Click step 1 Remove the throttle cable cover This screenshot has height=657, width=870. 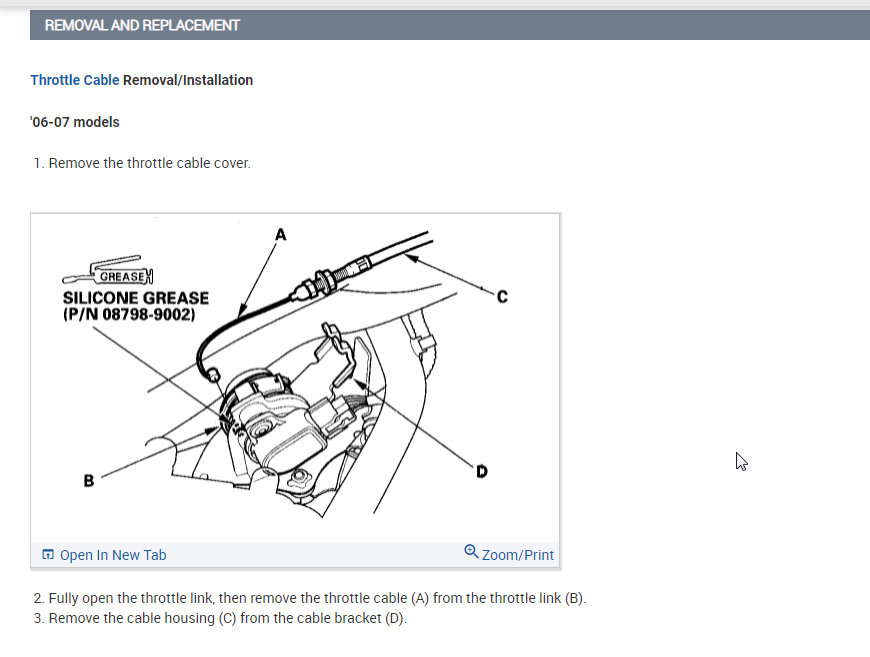click(142, 163)
